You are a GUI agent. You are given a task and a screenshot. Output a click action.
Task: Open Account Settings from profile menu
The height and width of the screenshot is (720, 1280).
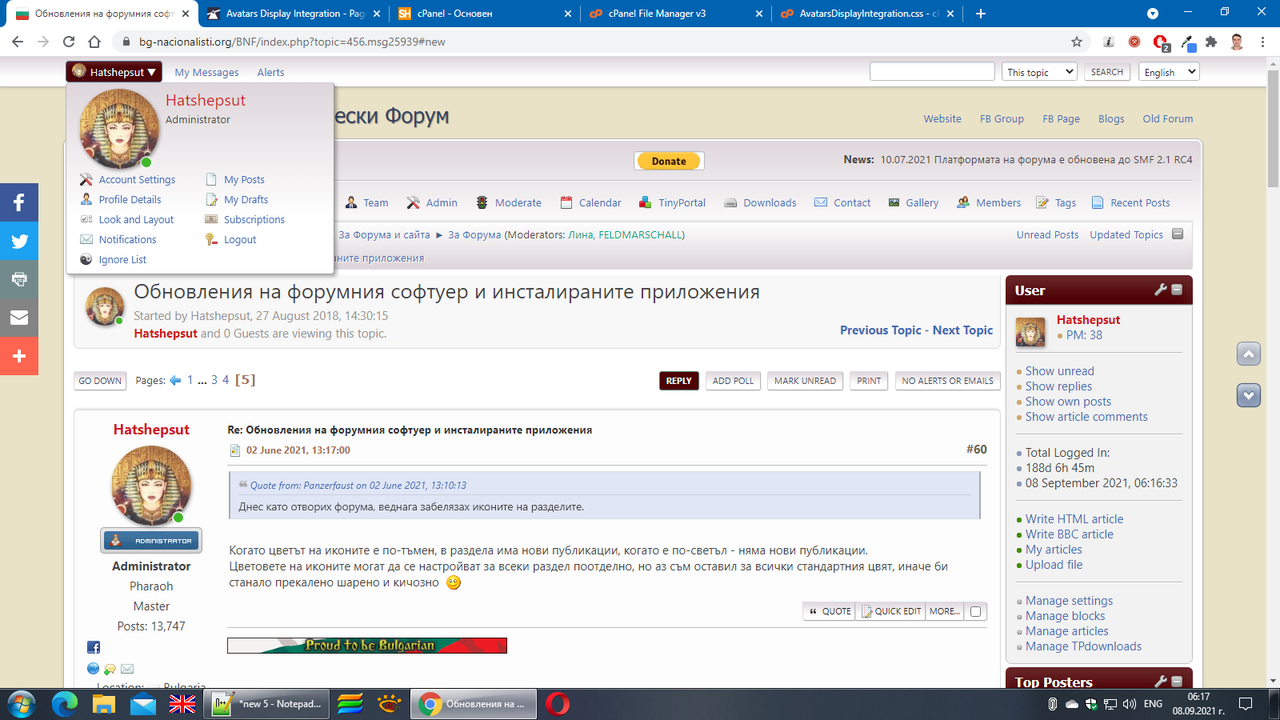click(x=137, y=180)
